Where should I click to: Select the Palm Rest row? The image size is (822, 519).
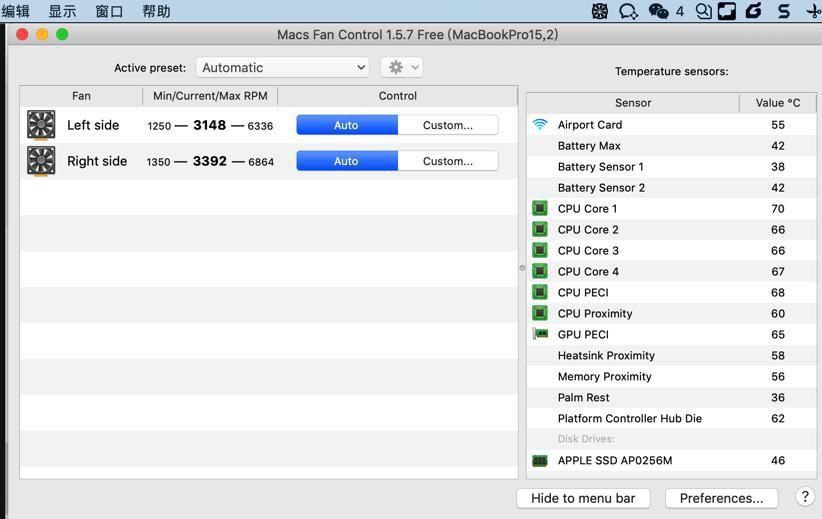(x=672, y=397)
